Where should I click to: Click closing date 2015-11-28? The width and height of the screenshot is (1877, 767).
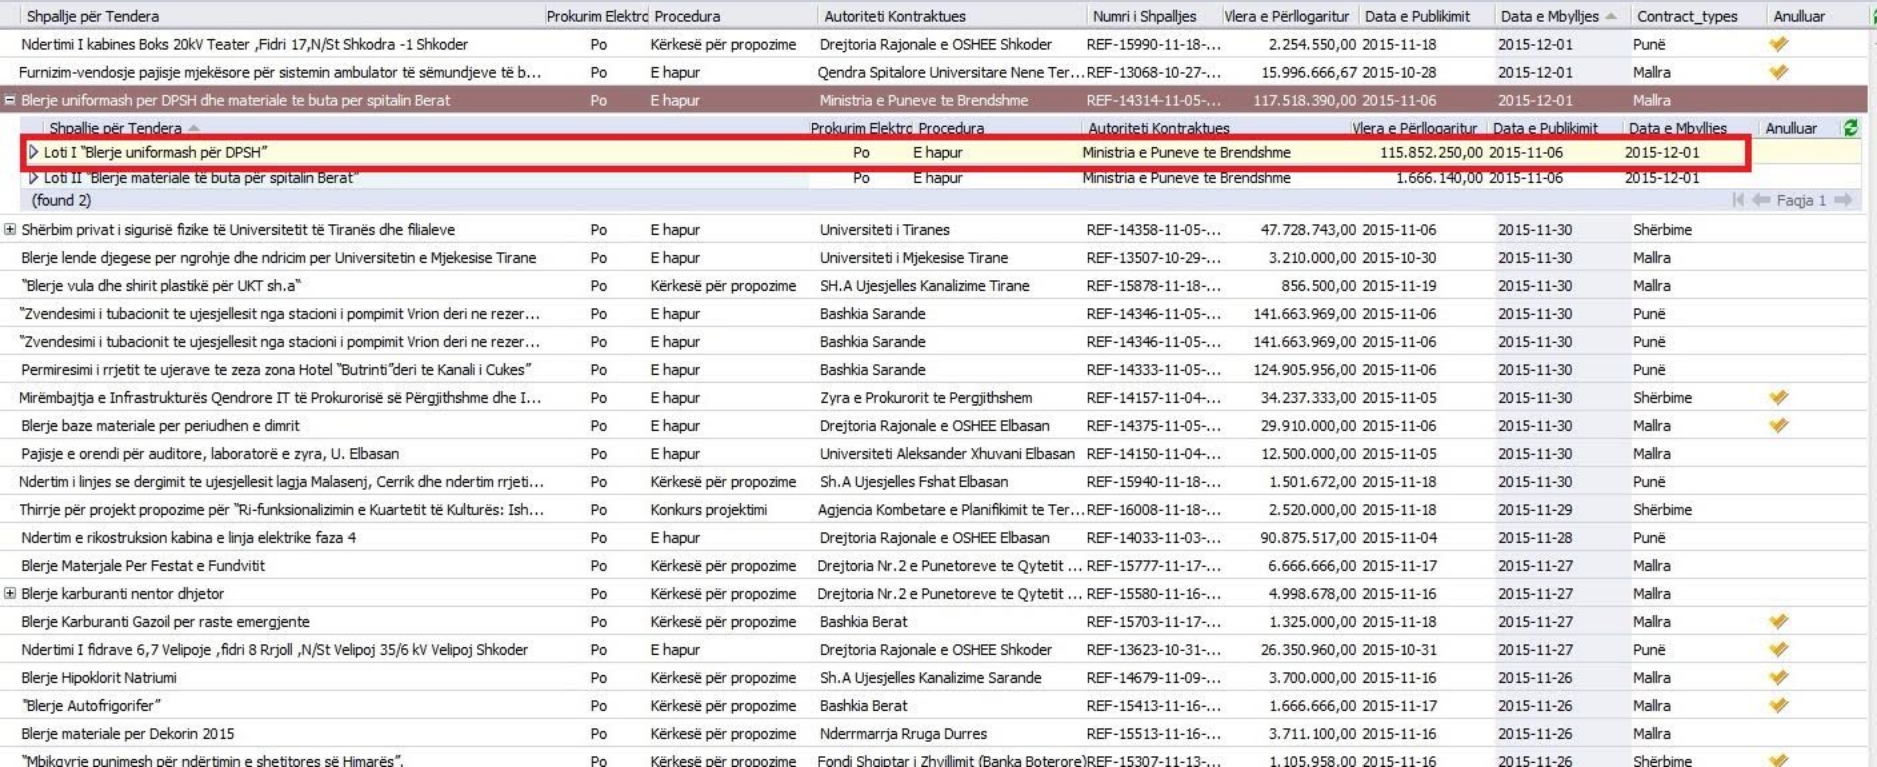click(1535, 537)
